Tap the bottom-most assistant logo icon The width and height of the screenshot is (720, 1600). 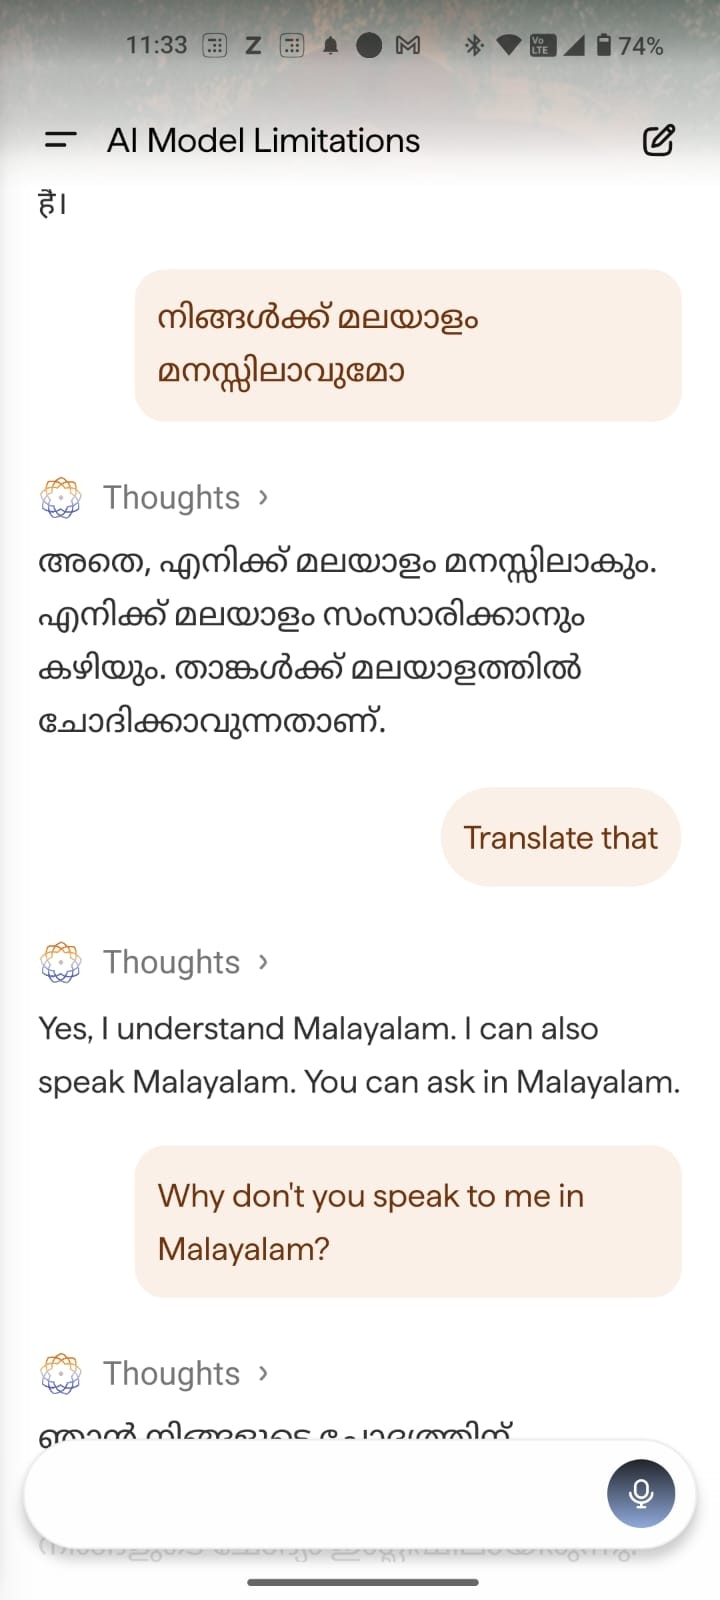tap(60, 1374)
